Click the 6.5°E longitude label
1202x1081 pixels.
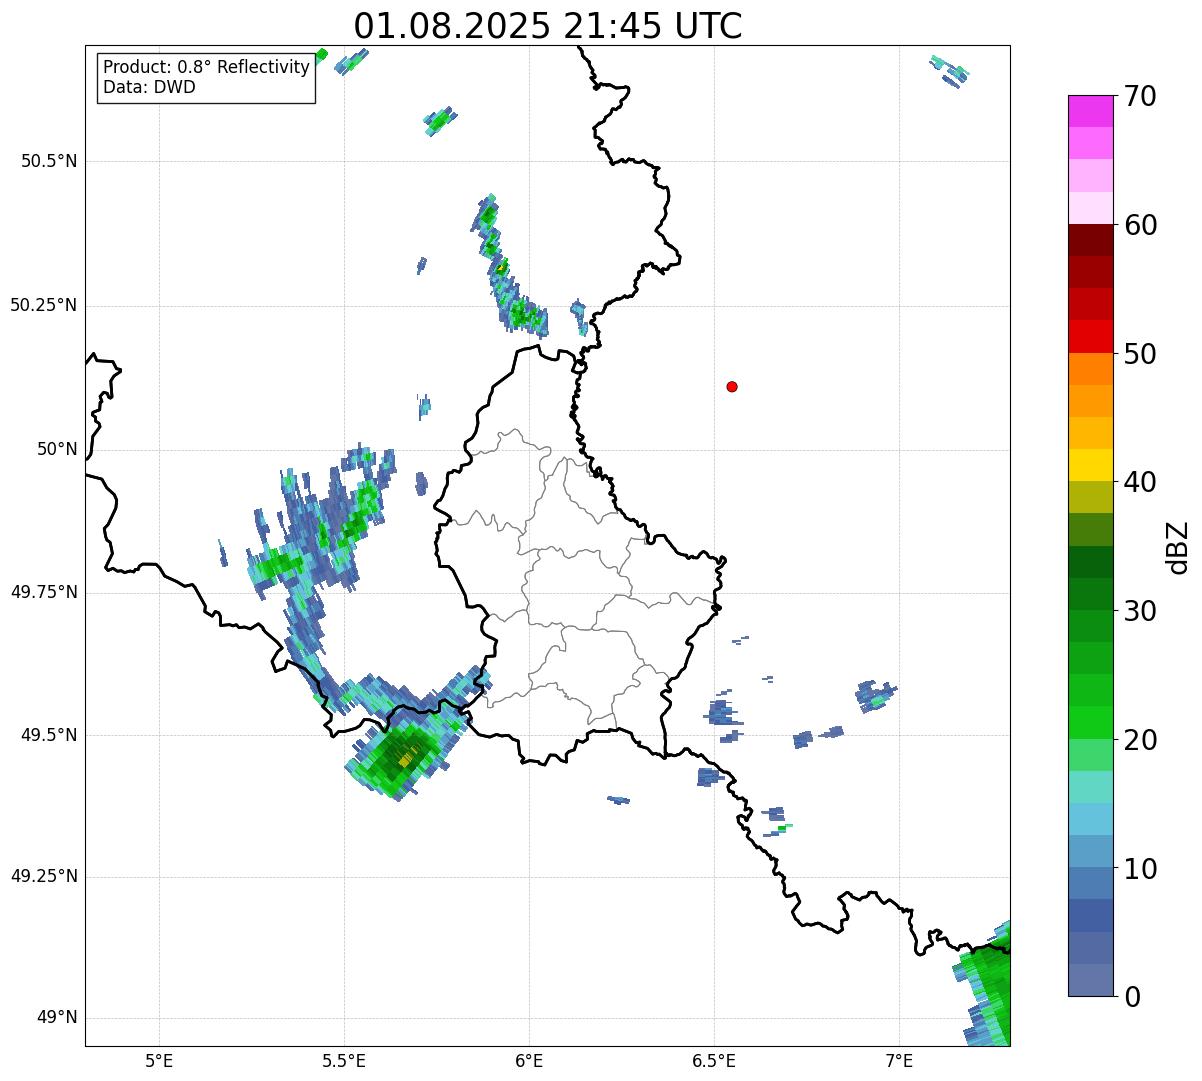pos(714,1060)
